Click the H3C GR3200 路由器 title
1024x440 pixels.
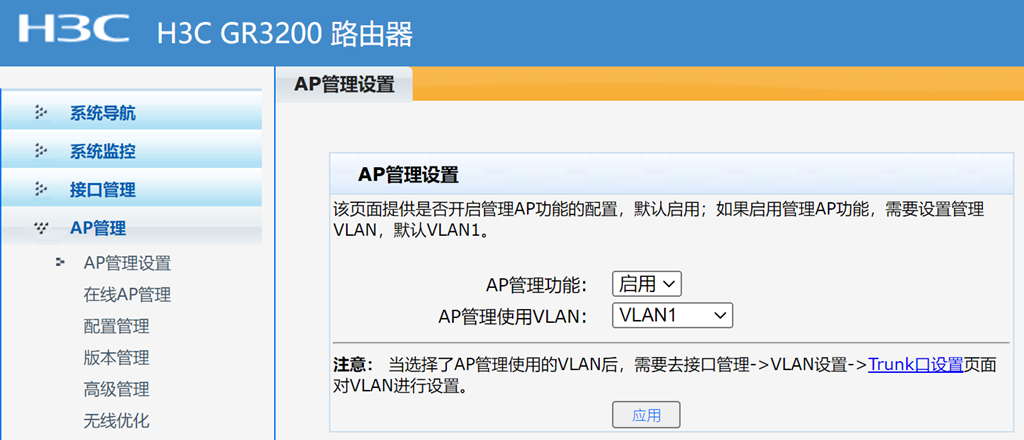[x=285, y=35]
